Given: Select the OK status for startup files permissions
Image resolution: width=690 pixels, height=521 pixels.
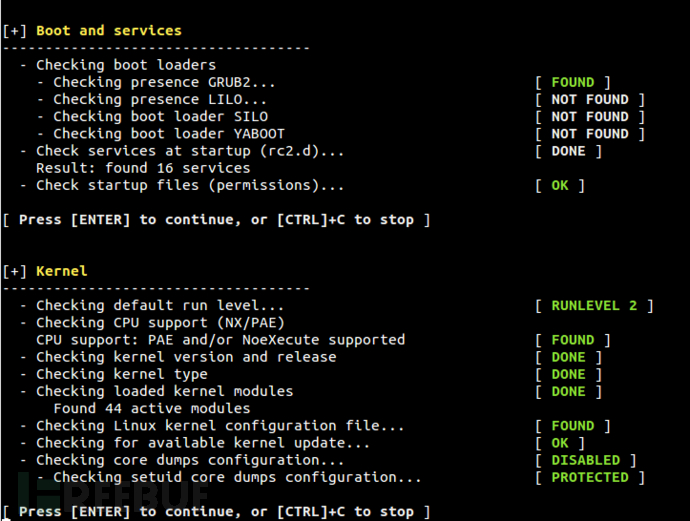Looking at the screenshot, I should coord(559,185).
